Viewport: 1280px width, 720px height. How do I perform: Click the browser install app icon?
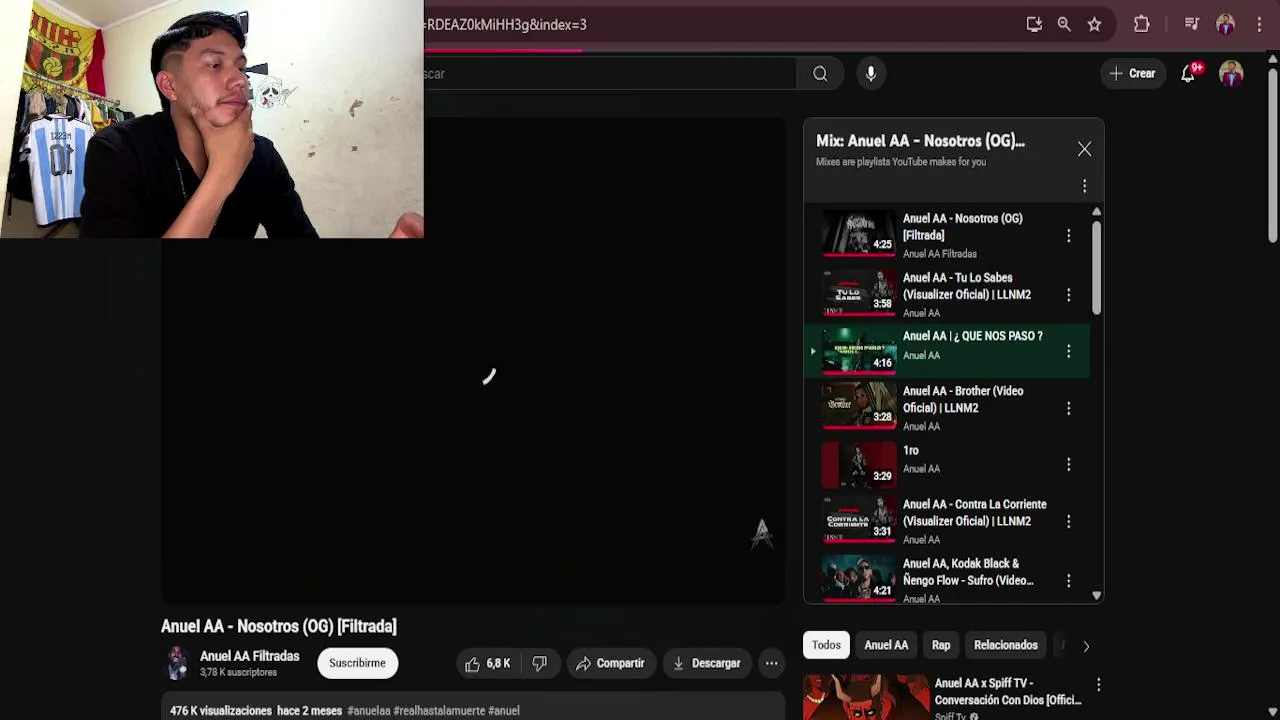[x=1034, y=24]
